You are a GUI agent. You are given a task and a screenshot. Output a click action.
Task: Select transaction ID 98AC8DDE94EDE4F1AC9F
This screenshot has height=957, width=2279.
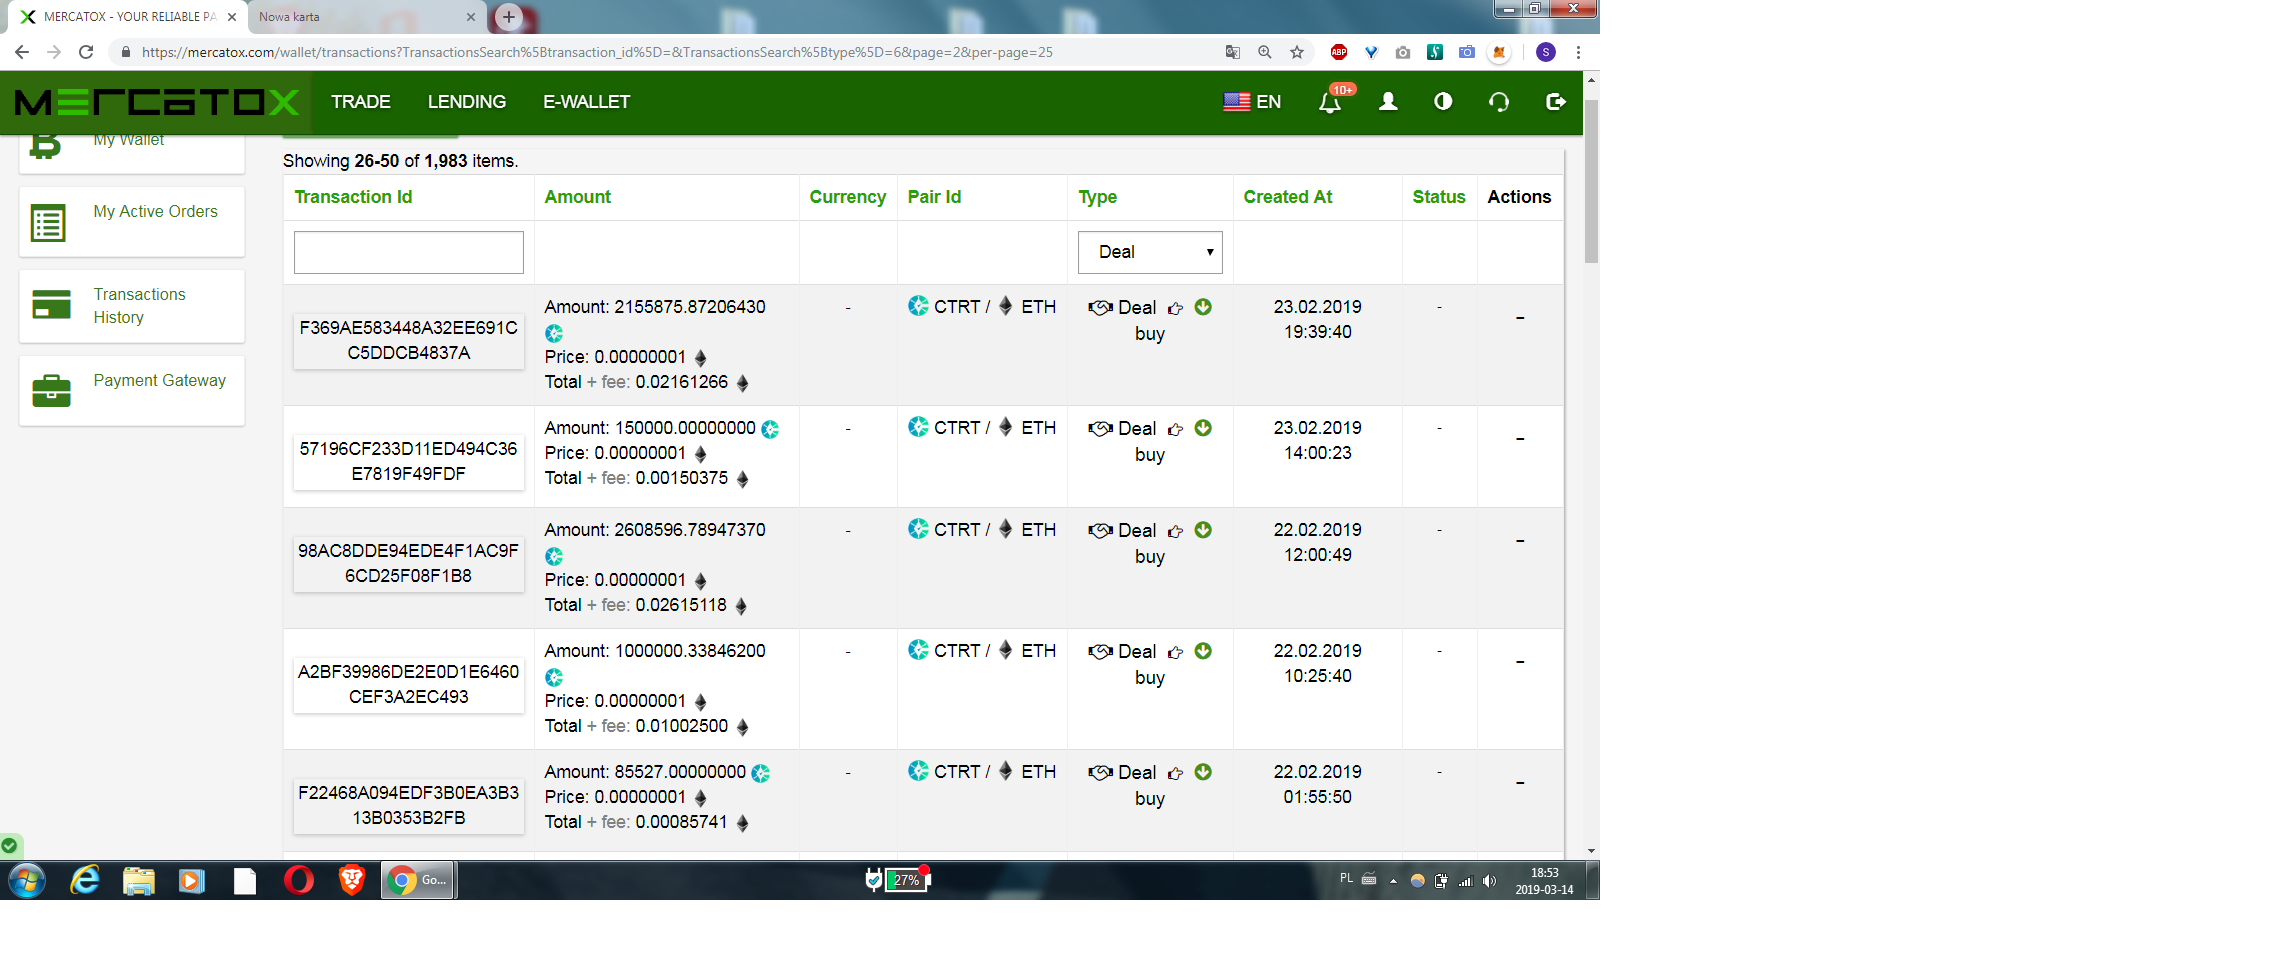pyautogui.click(x=408, y=563)
